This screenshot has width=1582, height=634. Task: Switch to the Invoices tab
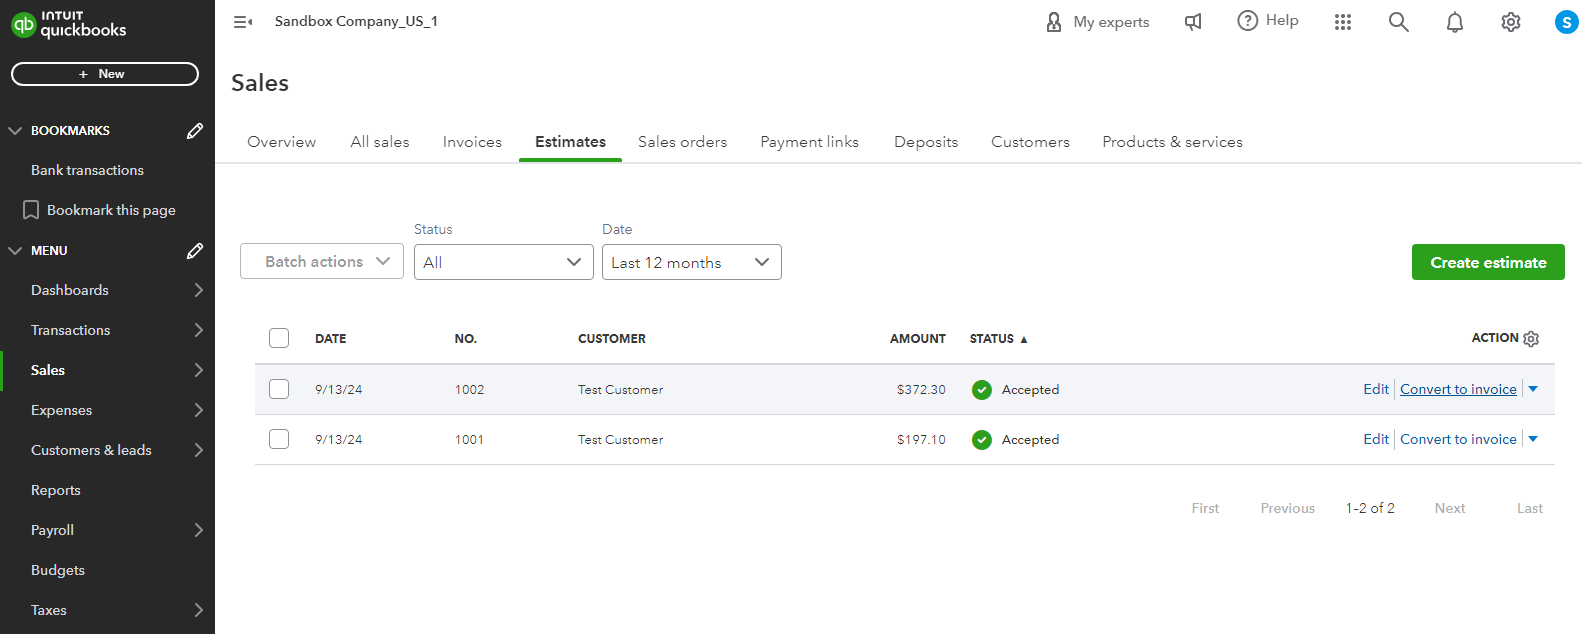tap(472, 142)
